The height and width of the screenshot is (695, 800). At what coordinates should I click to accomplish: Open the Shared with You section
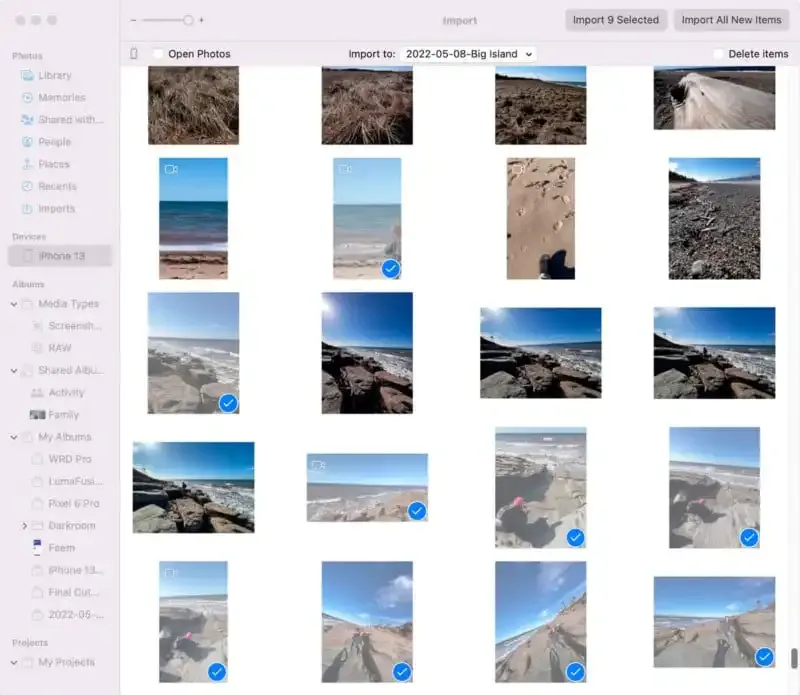coord(68,119)
